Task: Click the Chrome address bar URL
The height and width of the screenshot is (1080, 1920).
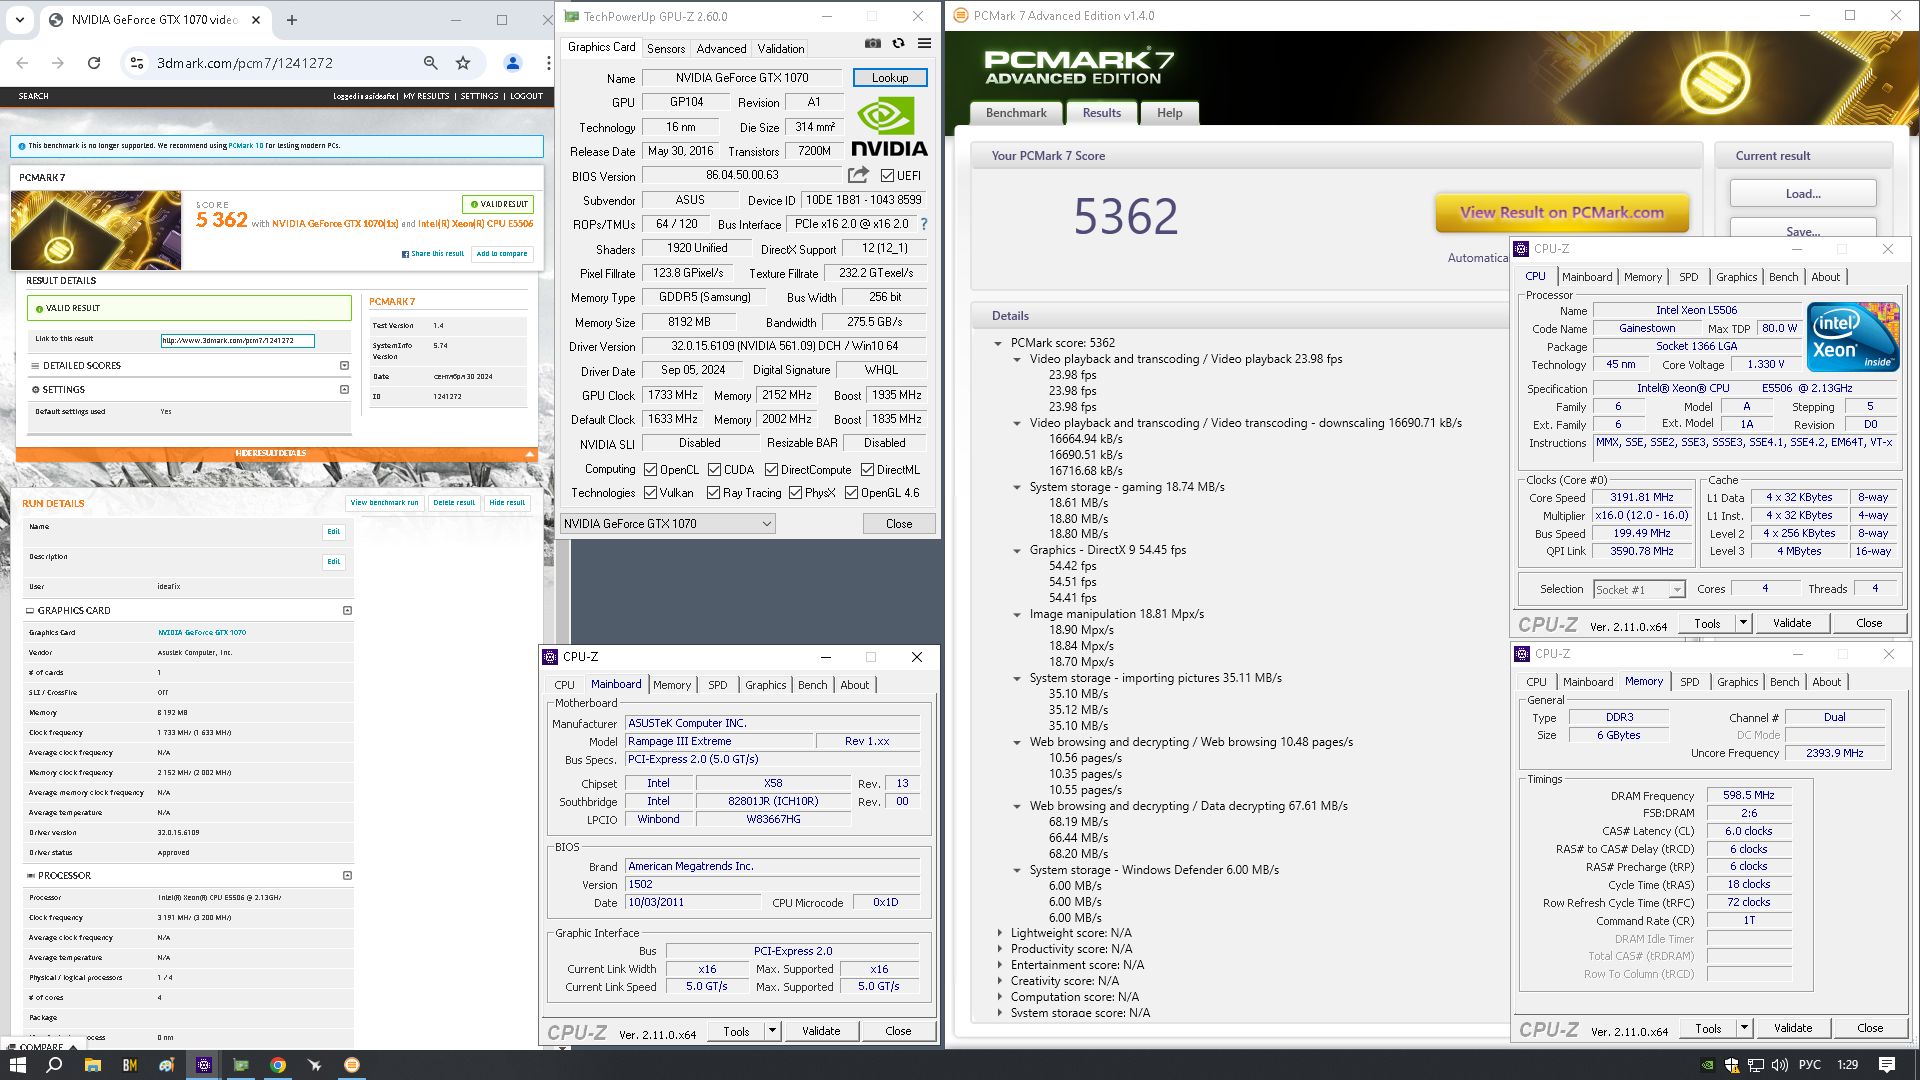Action: pos(245,63)
